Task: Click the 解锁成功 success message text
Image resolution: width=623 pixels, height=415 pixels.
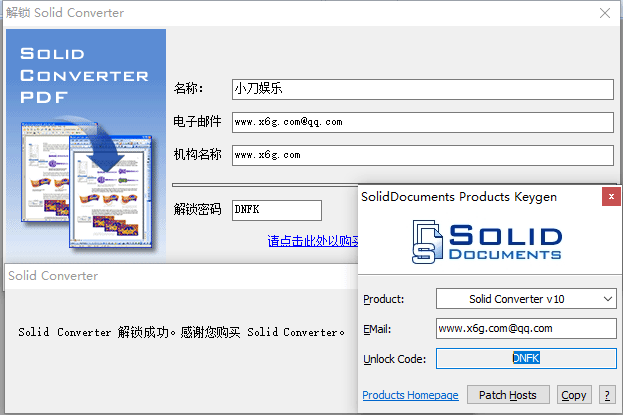Action: pos(181,331)
